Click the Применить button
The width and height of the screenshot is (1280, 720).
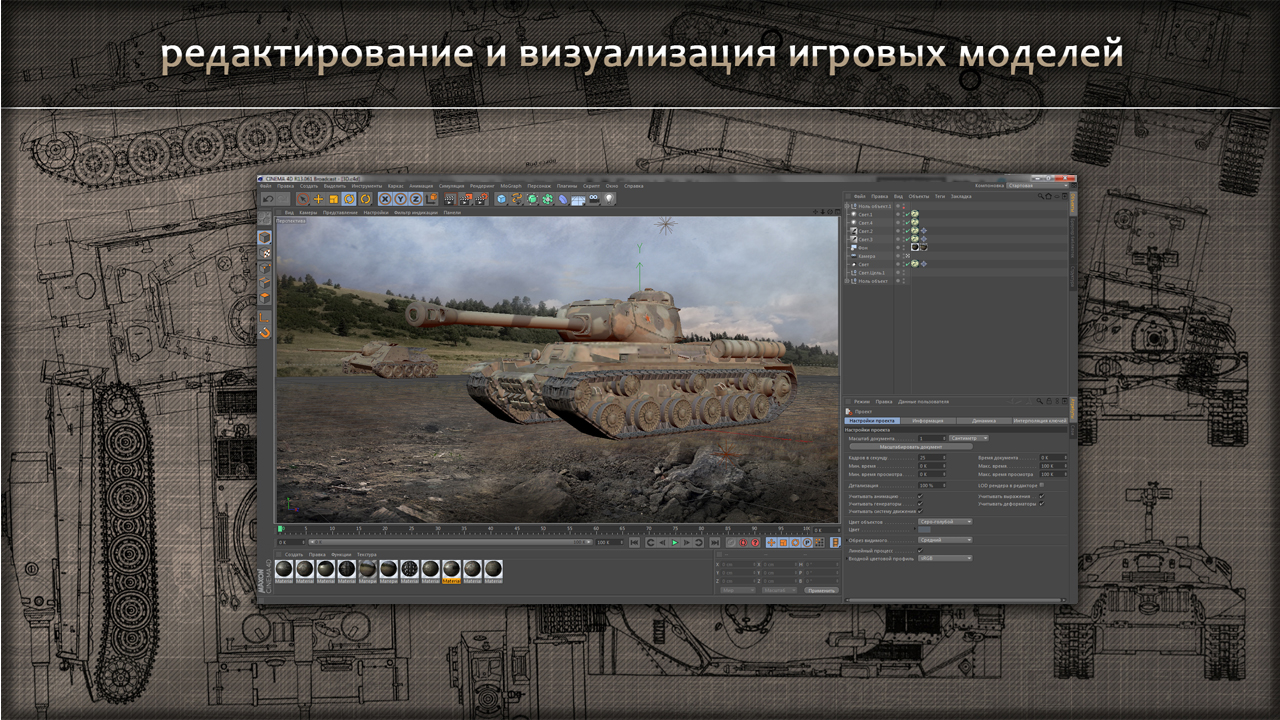[821, 590]
